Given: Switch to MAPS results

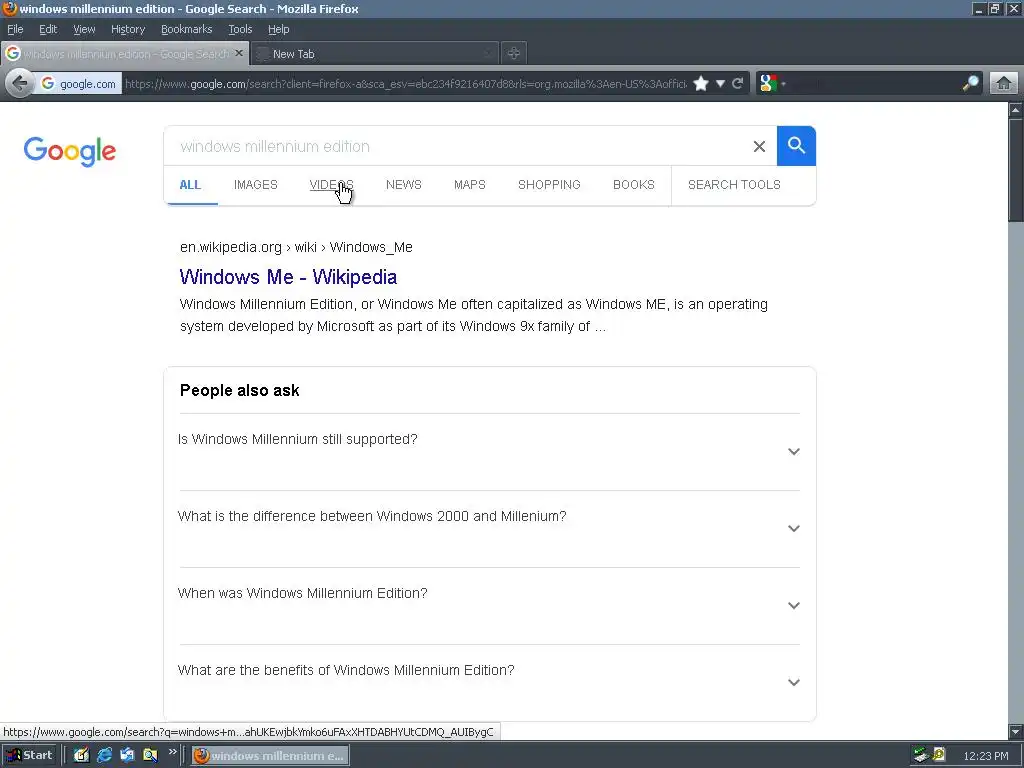Looking at the screenshot, I should click(470, 185).
